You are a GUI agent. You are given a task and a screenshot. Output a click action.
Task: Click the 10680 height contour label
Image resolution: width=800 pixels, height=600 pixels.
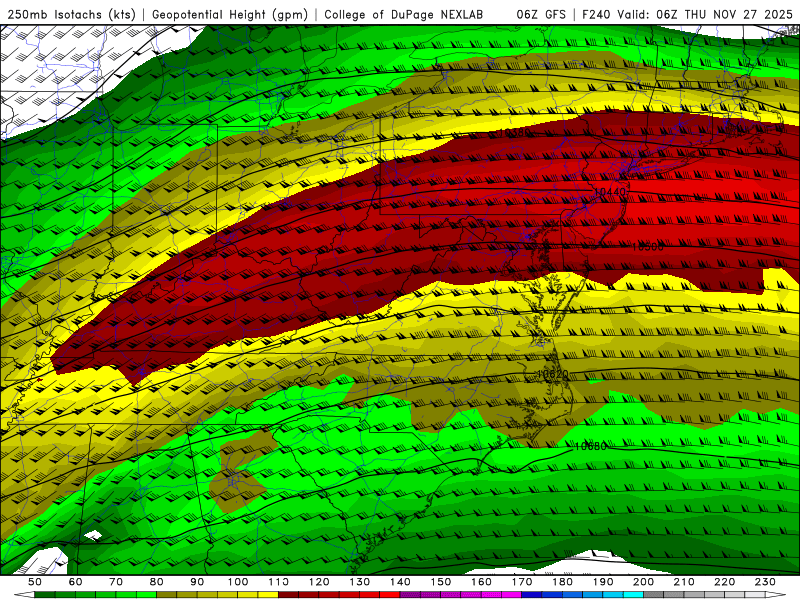click(590, 446)
